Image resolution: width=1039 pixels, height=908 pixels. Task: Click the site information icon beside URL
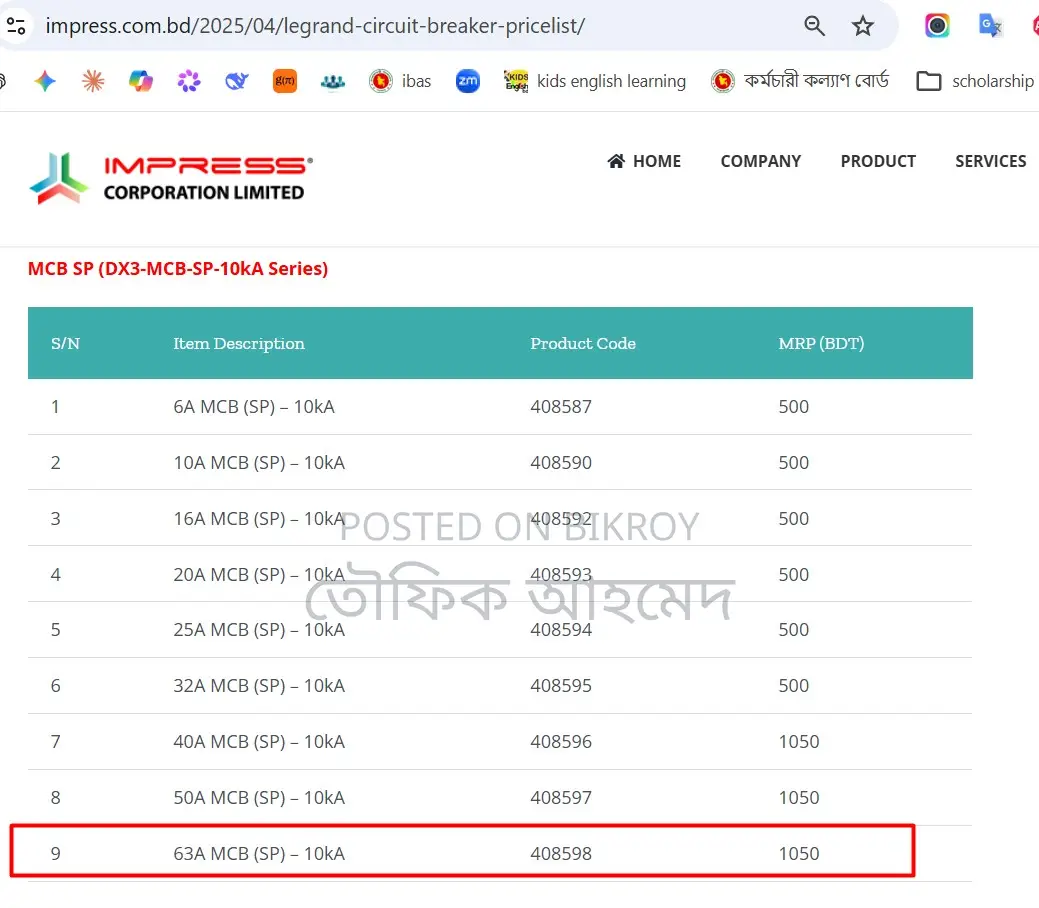pyautogui.click(x=16, y=26)
